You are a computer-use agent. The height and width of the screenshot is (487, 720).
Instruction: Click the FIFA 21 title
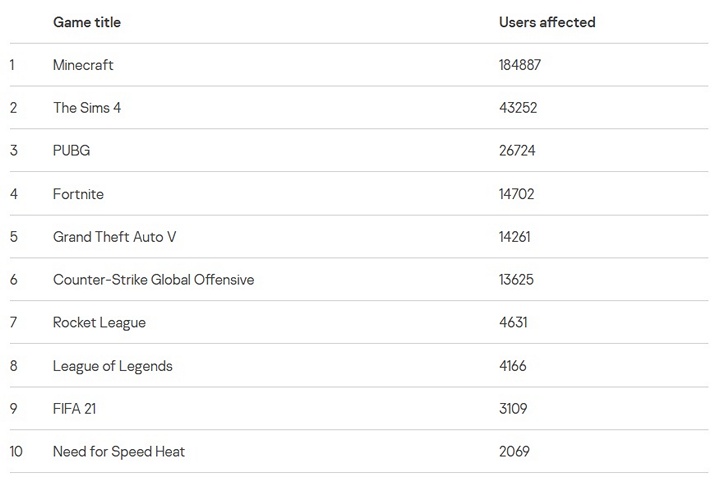click(74, 409)
